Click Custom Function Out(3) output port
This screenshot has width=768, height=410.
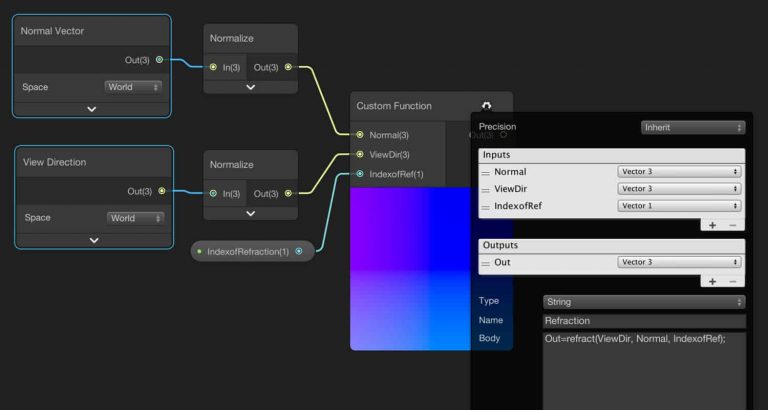(x=503, y=135)
